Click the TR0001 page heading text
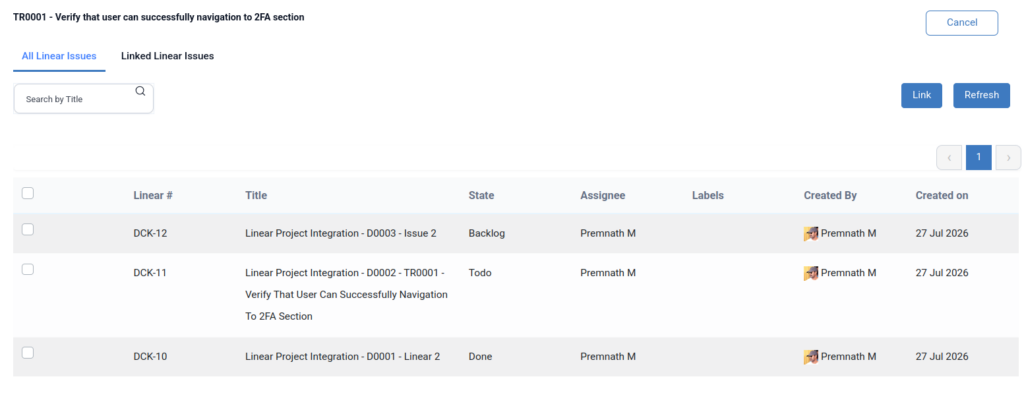Viewport: 1024px width, 410px height. tap(159, 18)
